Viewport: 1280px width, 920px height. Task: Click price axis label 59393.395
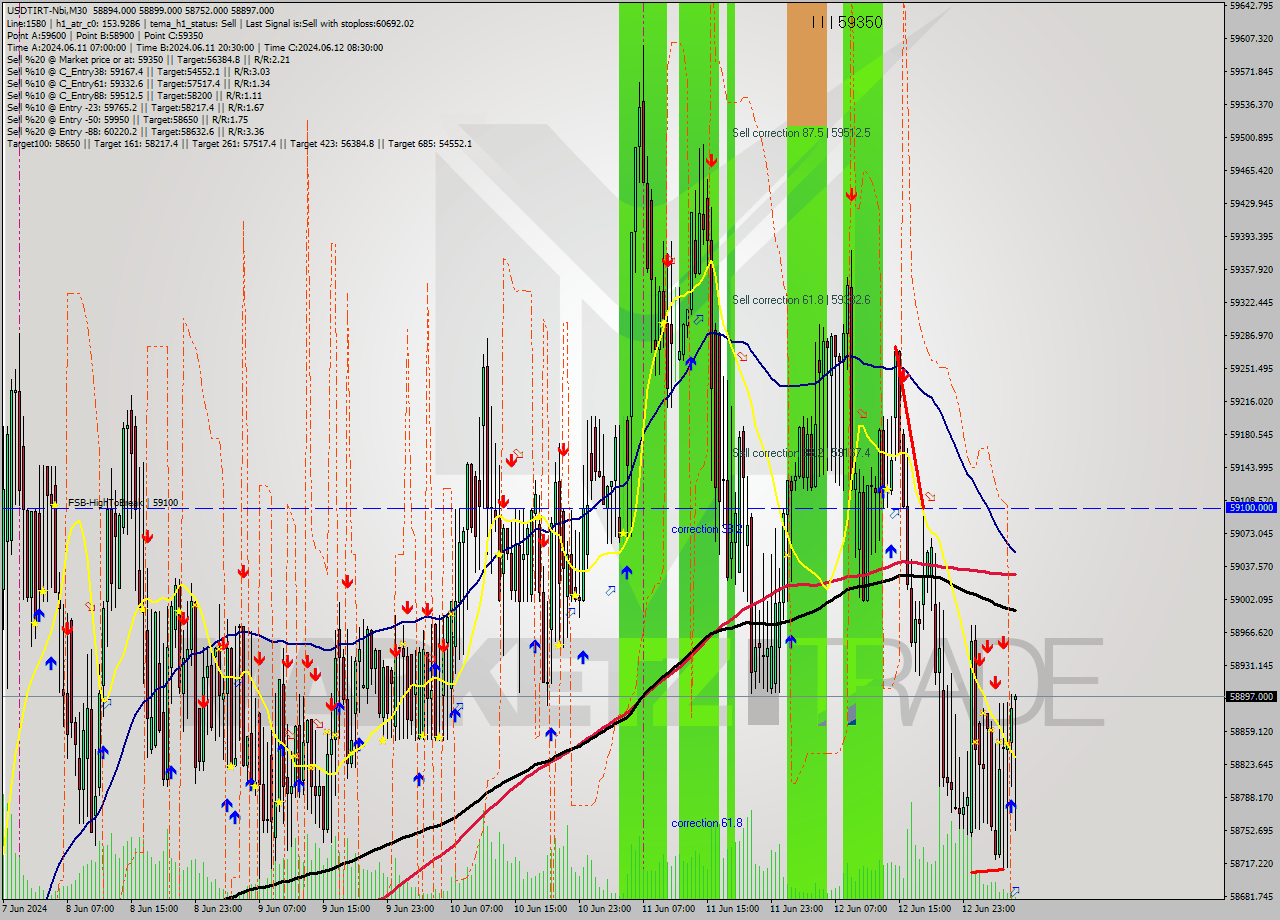[x=1251, y=236]
